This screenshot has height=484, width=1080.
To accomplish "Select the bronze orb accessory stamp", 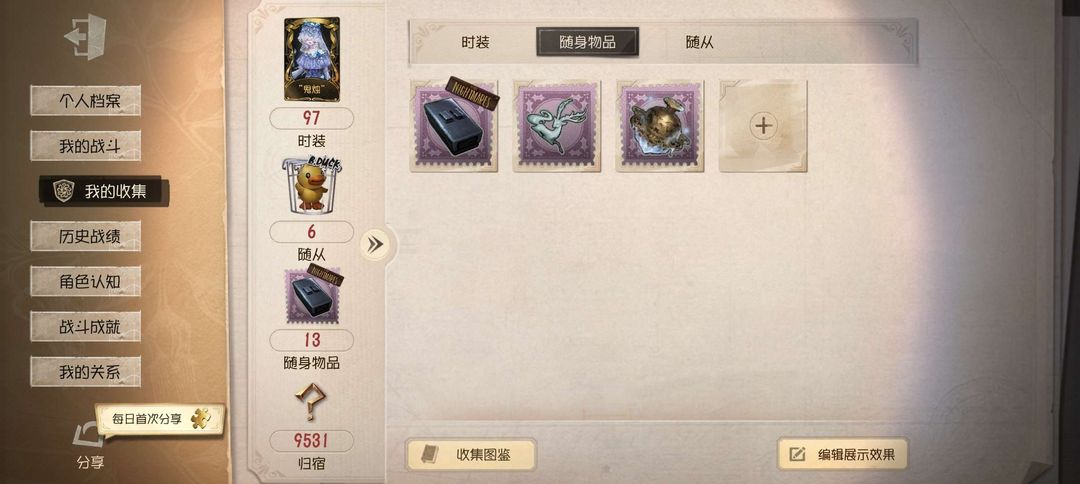I will (660, 126).
